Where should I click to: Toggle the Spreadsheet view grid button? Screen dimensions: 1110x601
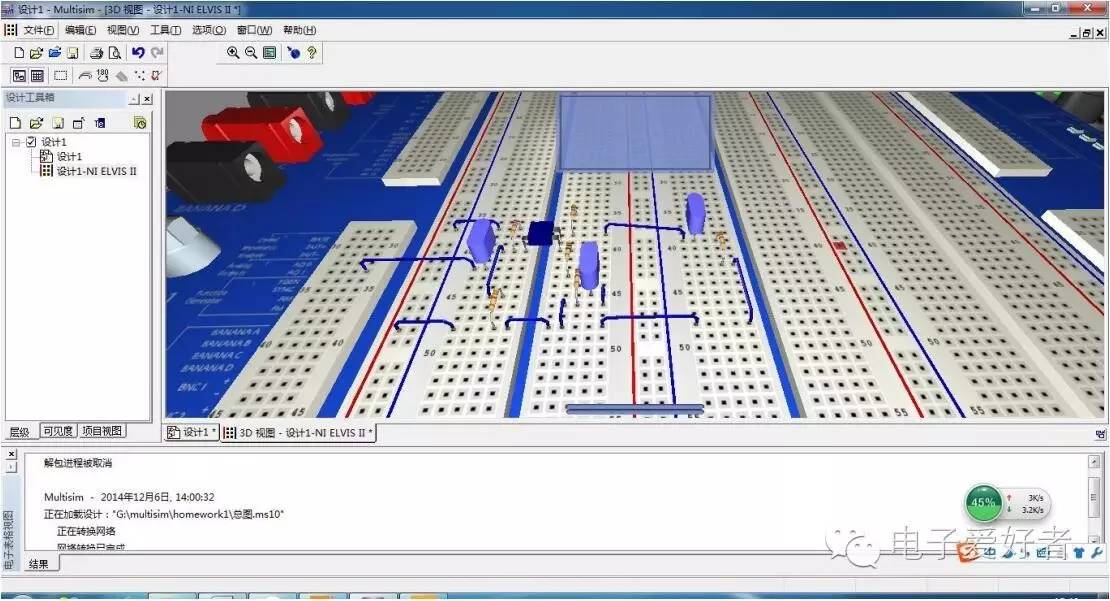pos(38,75)
